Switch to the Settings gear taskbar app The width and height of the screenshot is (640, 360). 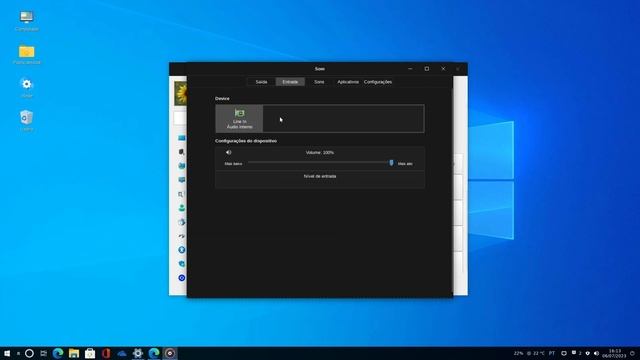pos(138,353)
